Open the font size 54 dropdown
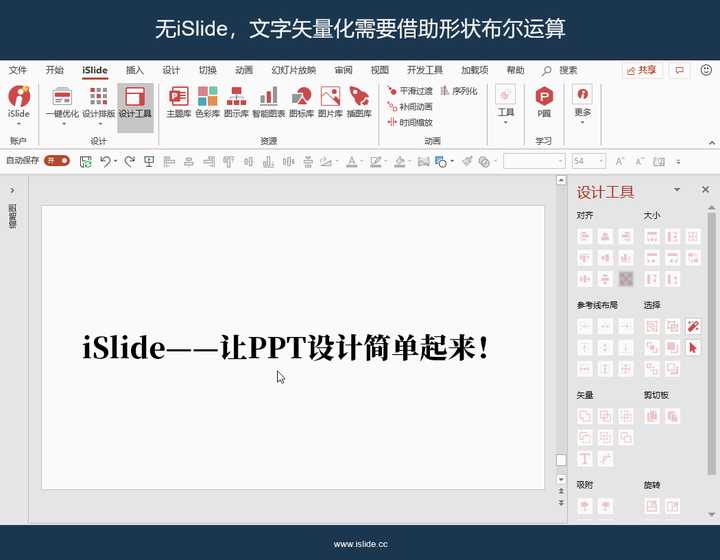 point(601,161)
